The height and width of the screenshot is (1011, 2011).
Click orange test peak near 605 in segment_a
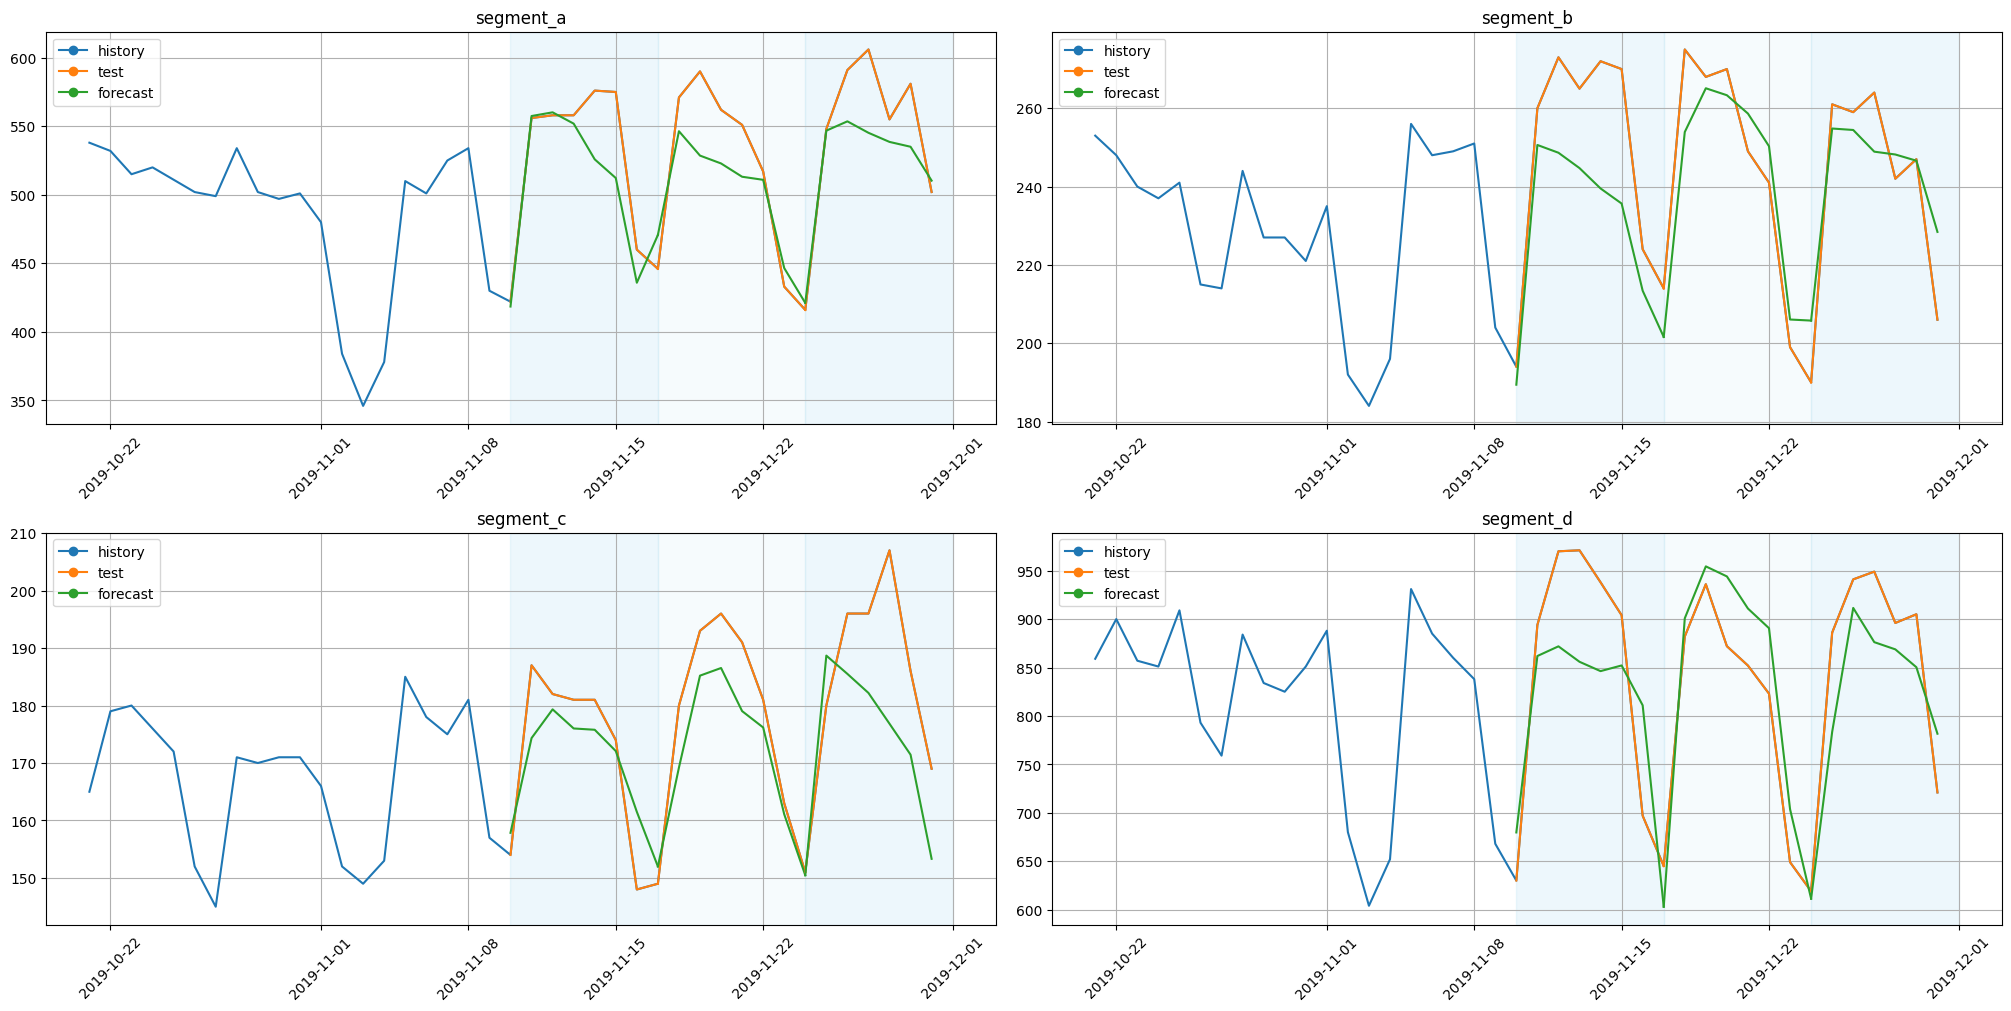click(x=868, y=50)
